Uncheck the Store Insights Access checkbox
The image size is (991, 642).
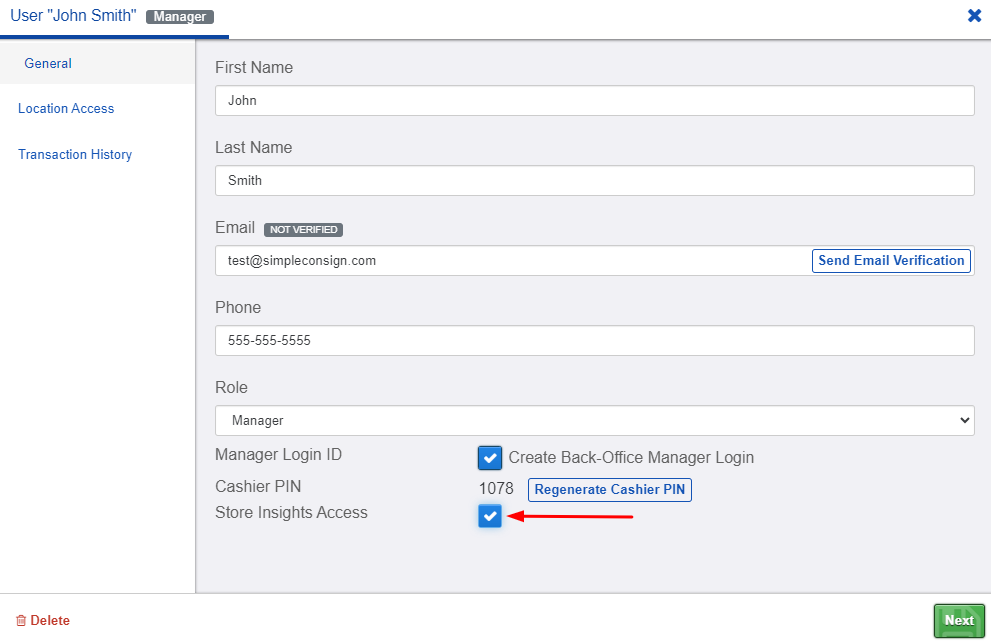click(x=490, y=516)
